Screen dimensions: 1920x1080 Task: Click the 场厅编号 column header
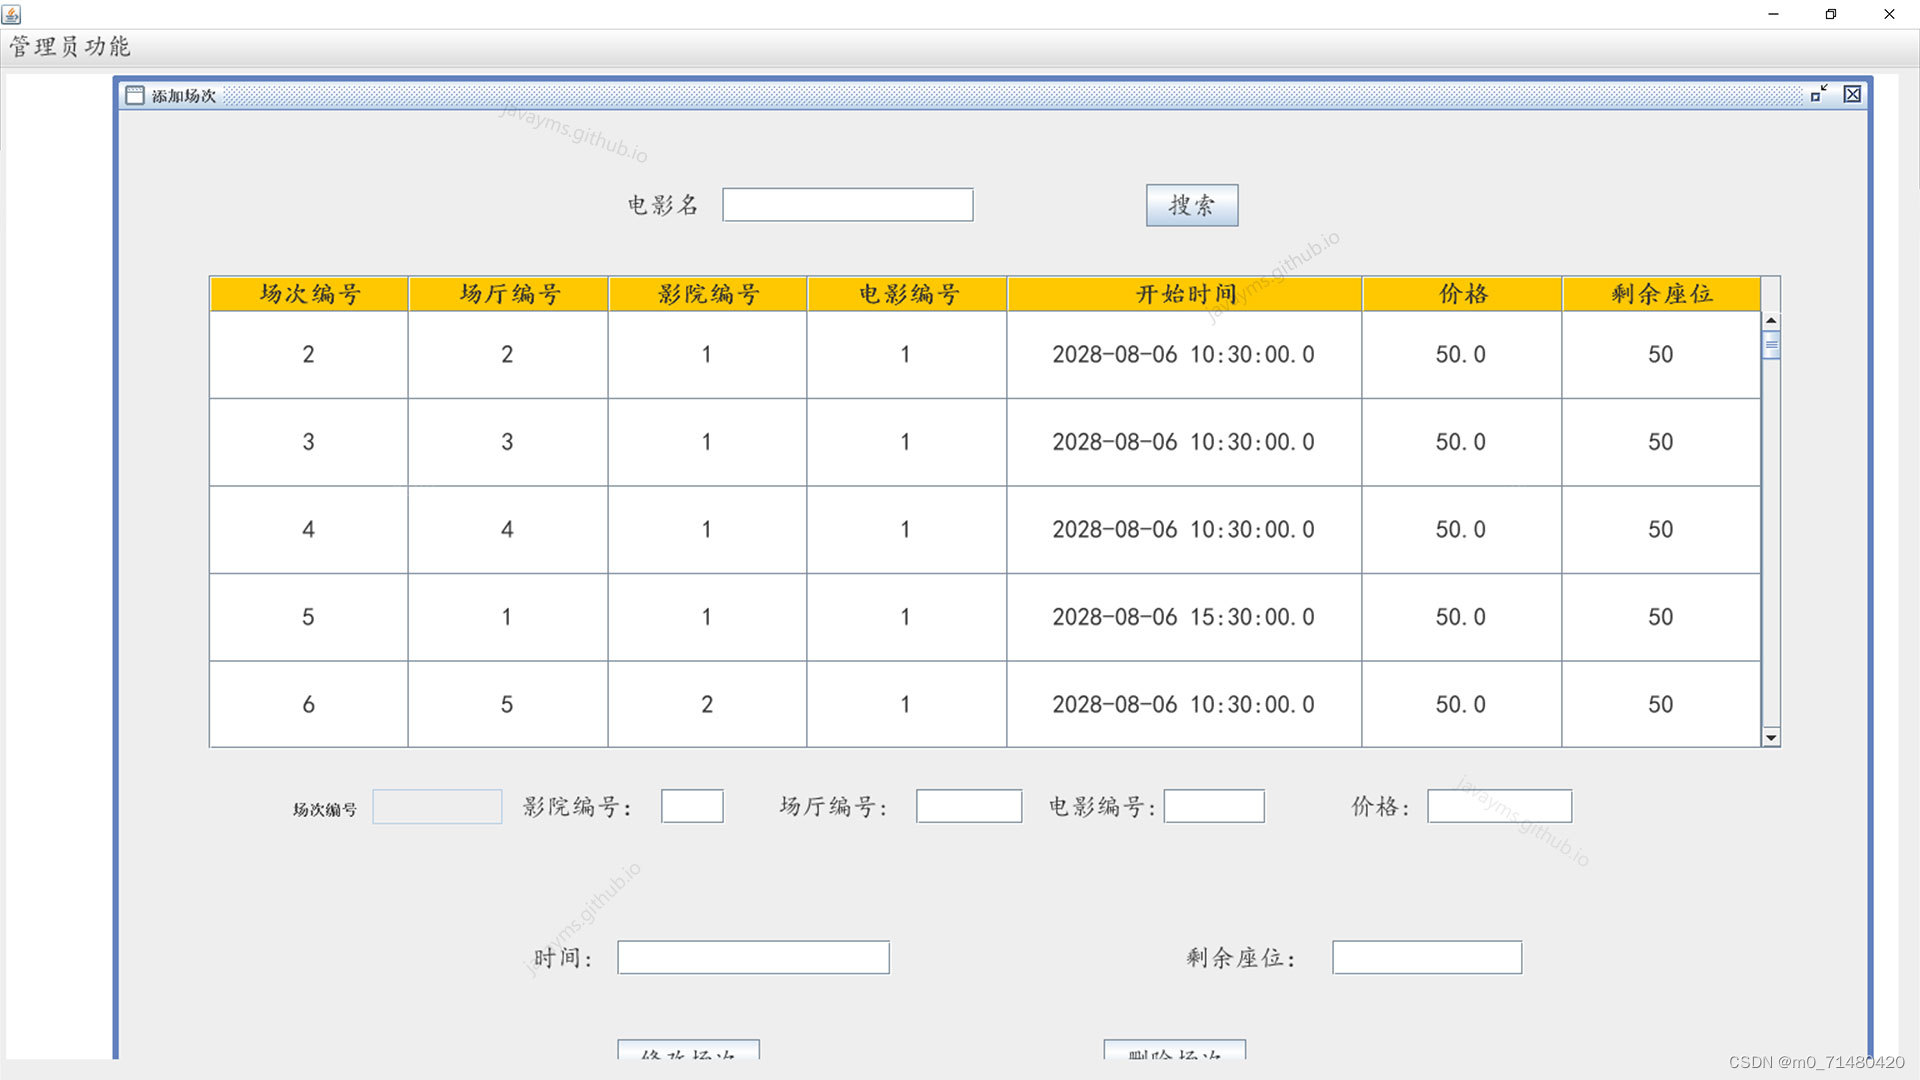tap(508, 294)
